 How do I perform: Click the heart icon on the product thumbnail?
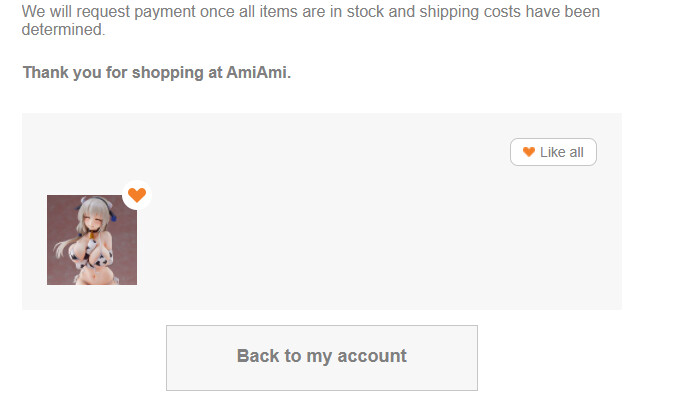[137, 195]
